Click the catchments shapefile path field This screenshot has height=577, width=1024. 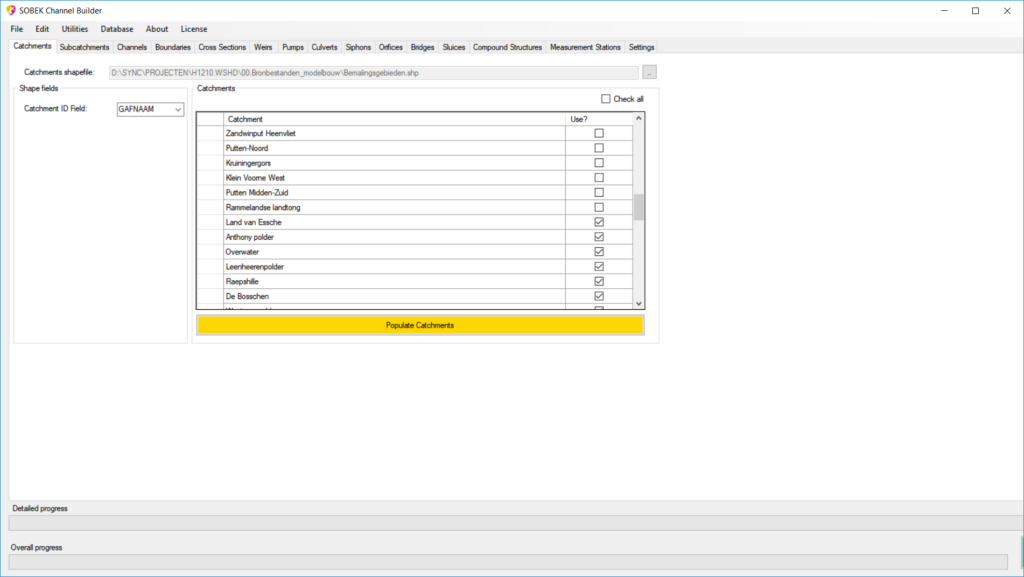(x=372, y=72)
